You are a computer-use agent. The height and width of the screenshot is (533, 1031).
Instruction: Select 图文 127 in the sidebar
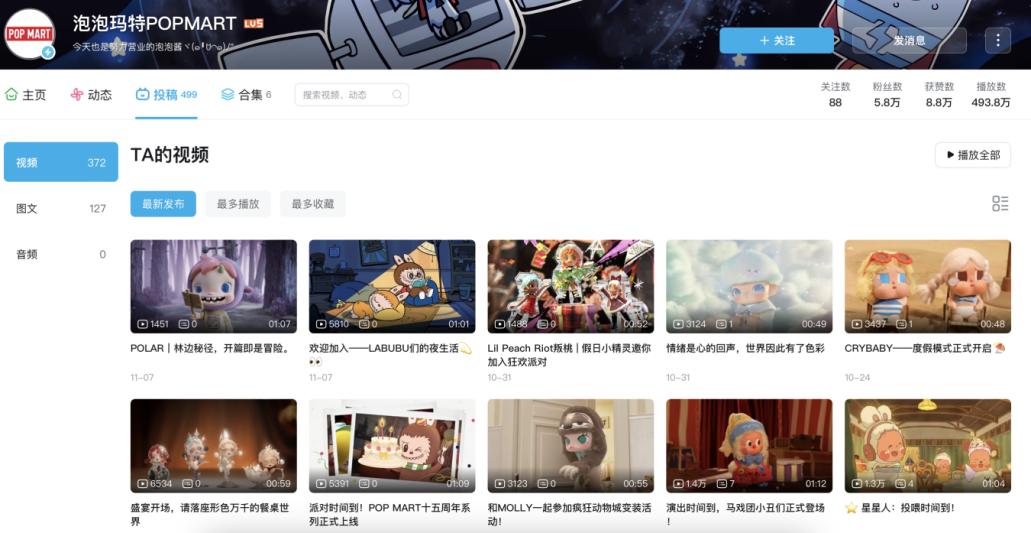61,208
